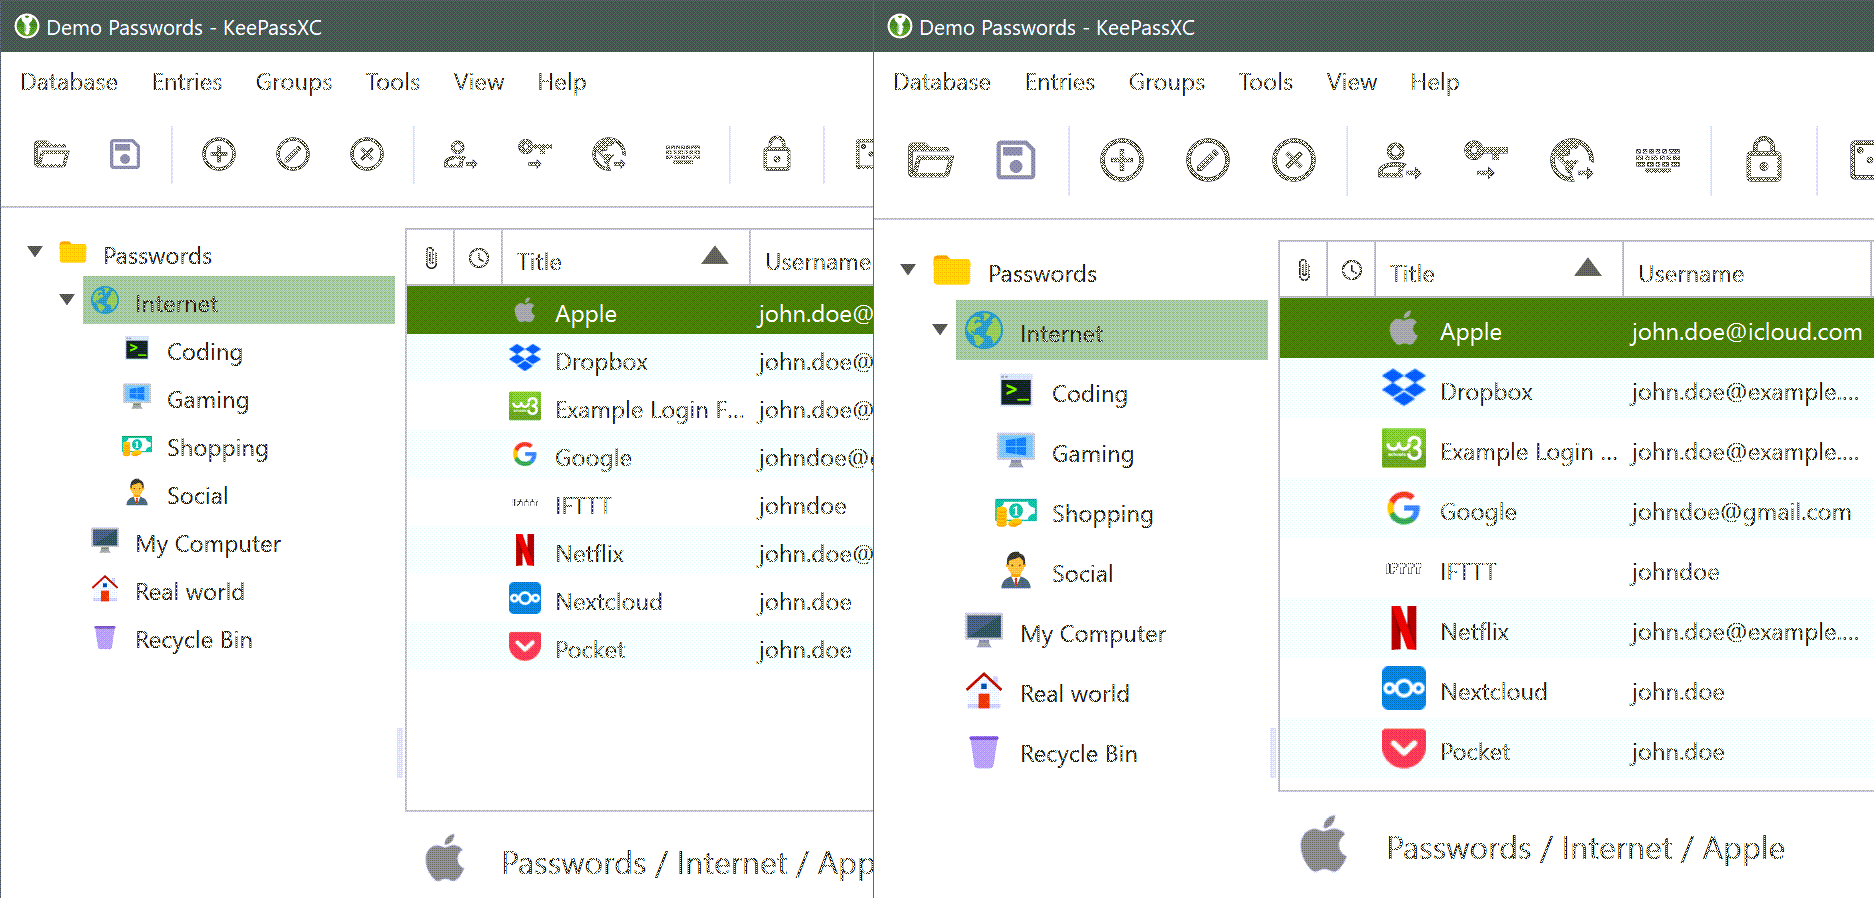The width and height of the screenshot is (1874, 898).
Task: Select the Nextcloud entry in right window
Action: (1493, 692)
